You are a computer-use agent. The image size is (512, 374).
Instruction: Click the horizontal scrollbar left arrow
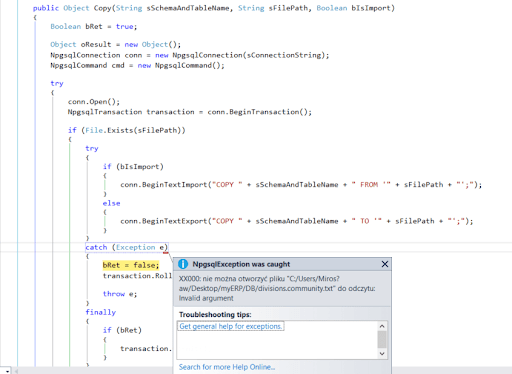[16, 371]
